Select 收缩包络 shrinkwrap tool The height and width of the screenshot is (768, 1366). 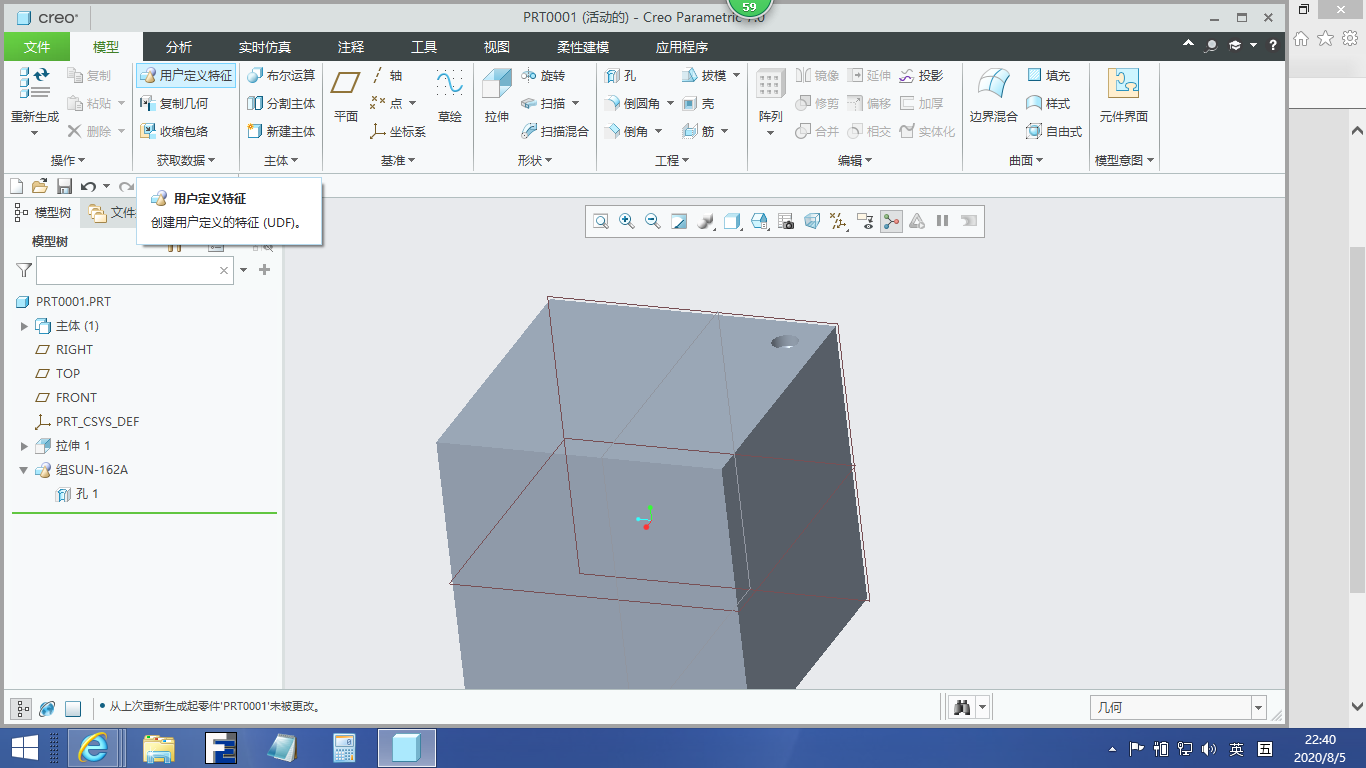click(x=174, y=131)
